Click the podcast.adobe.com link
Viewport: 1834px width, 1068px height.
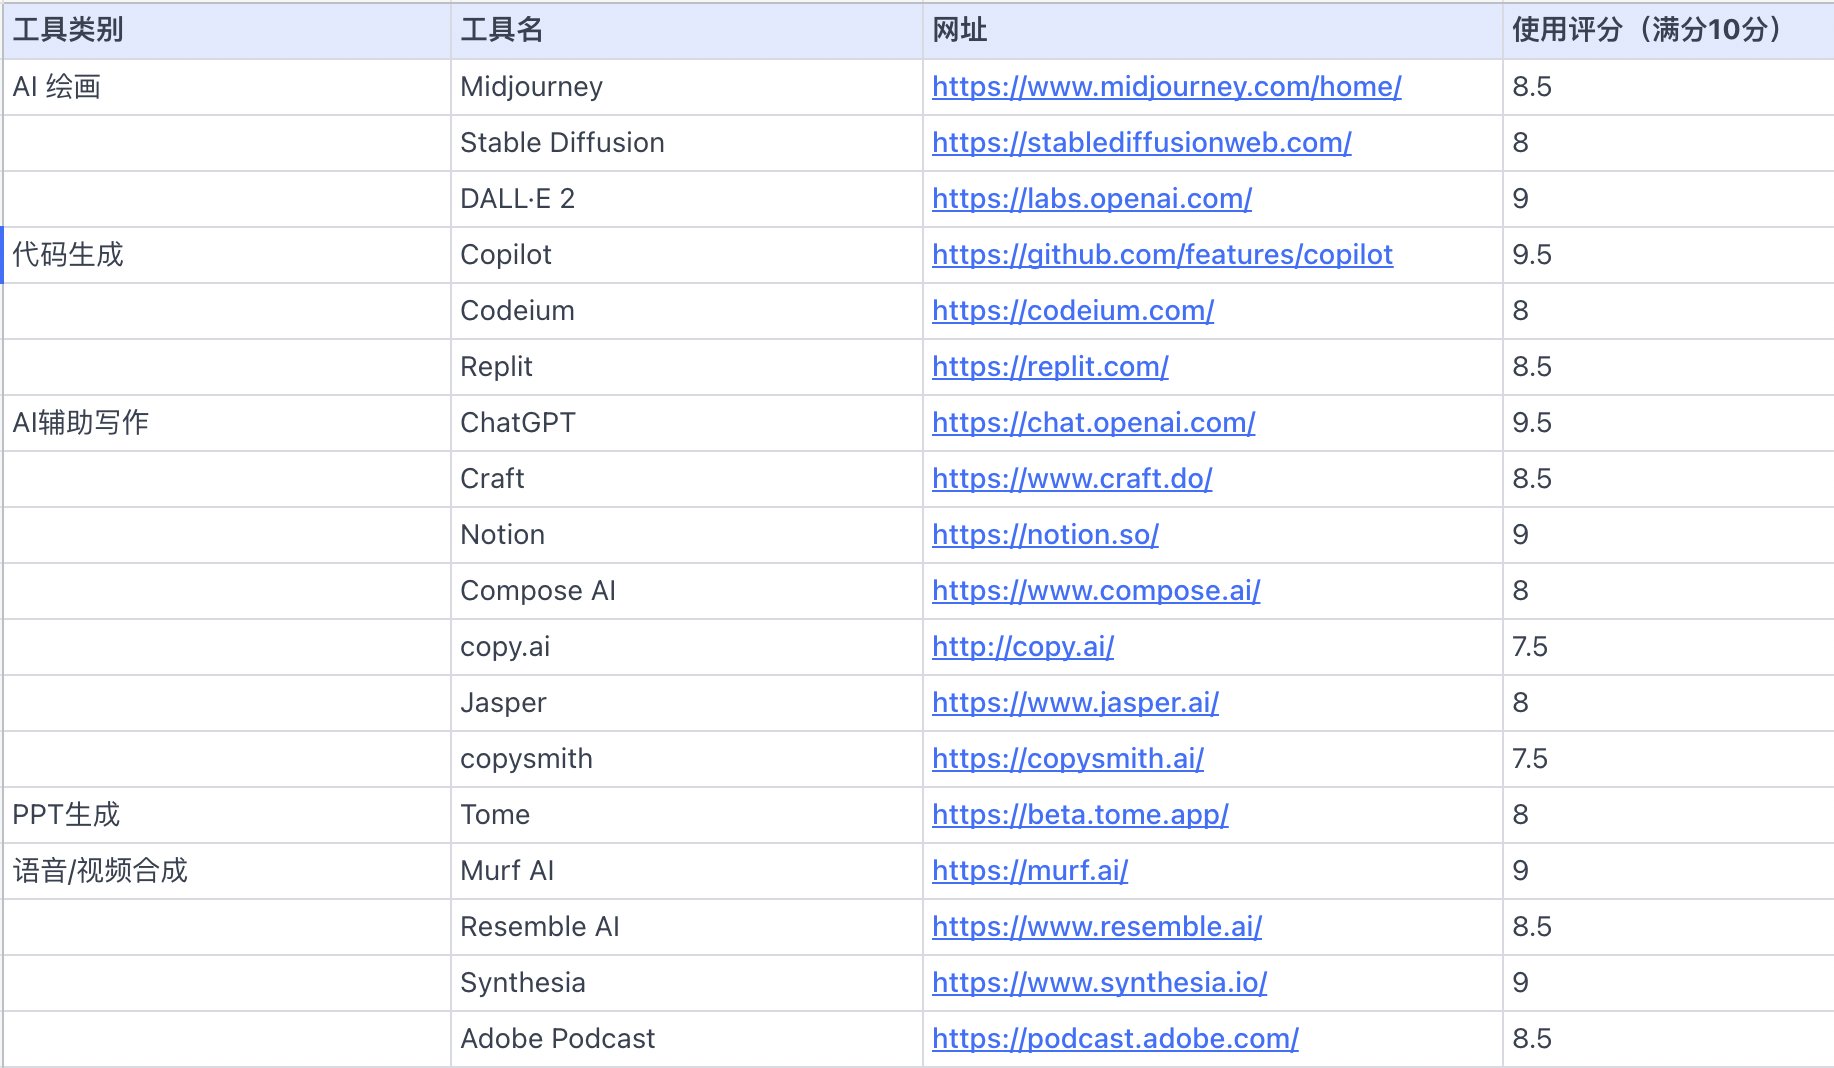[x=1115, y=1039]
